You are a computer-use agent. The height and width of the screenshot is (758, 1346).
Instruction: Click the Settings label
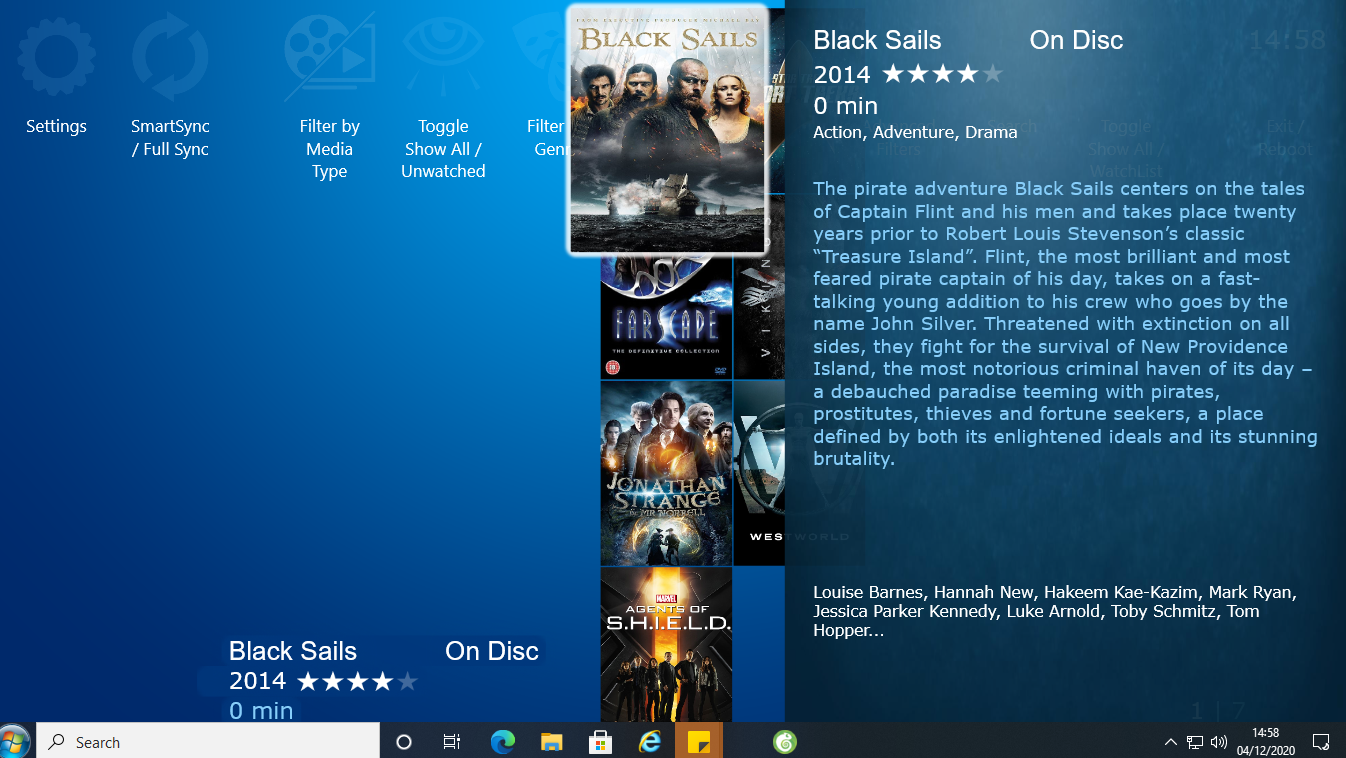pyautogui.click(x=56, y=126)
